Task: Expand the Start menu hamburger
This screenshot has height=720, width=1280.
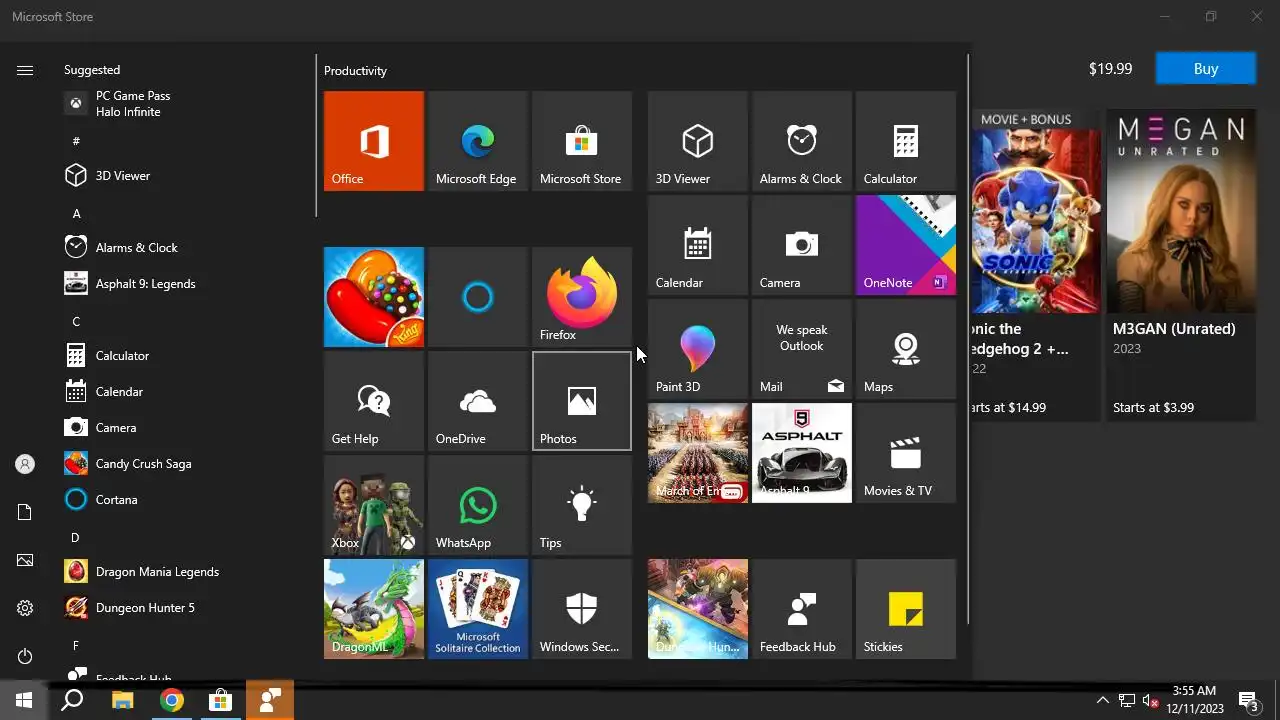Action: [x=25, y=70]
